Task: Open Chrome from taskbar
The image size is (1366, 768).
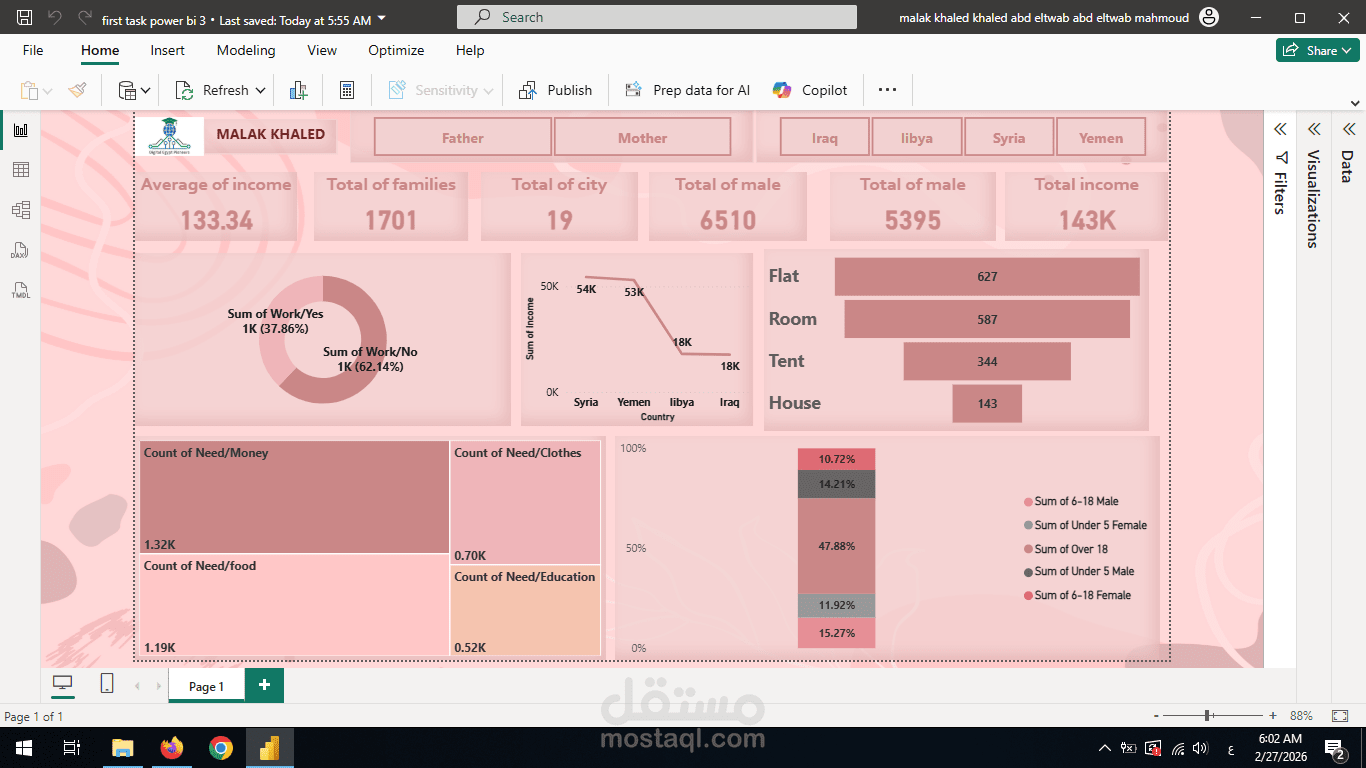Action: click(x=221, y=748)
